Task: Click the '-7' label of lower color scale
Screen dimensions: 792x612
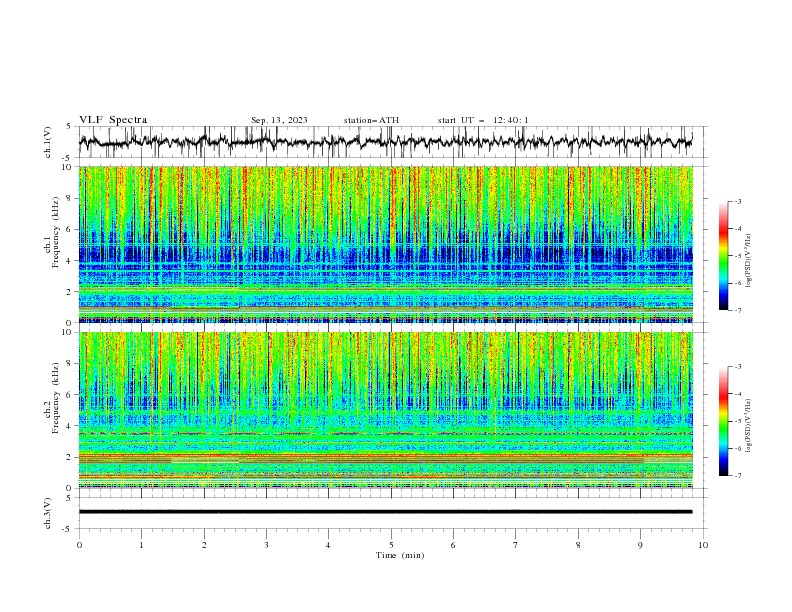Action: pyautogui.click(x=738, y=475)
